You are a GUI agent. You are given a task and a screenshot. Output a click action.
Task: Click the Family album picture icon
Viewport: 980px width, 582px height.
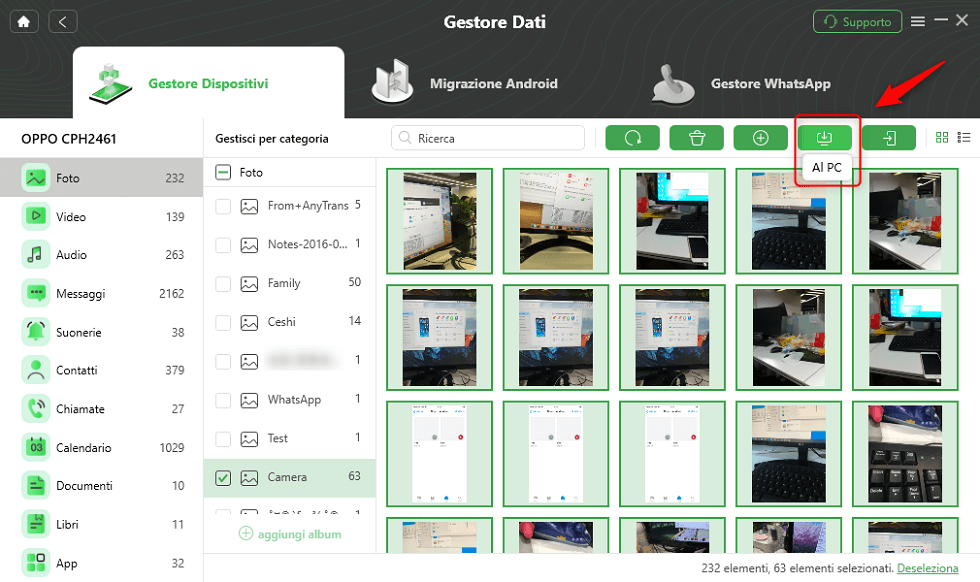point(249,284)
